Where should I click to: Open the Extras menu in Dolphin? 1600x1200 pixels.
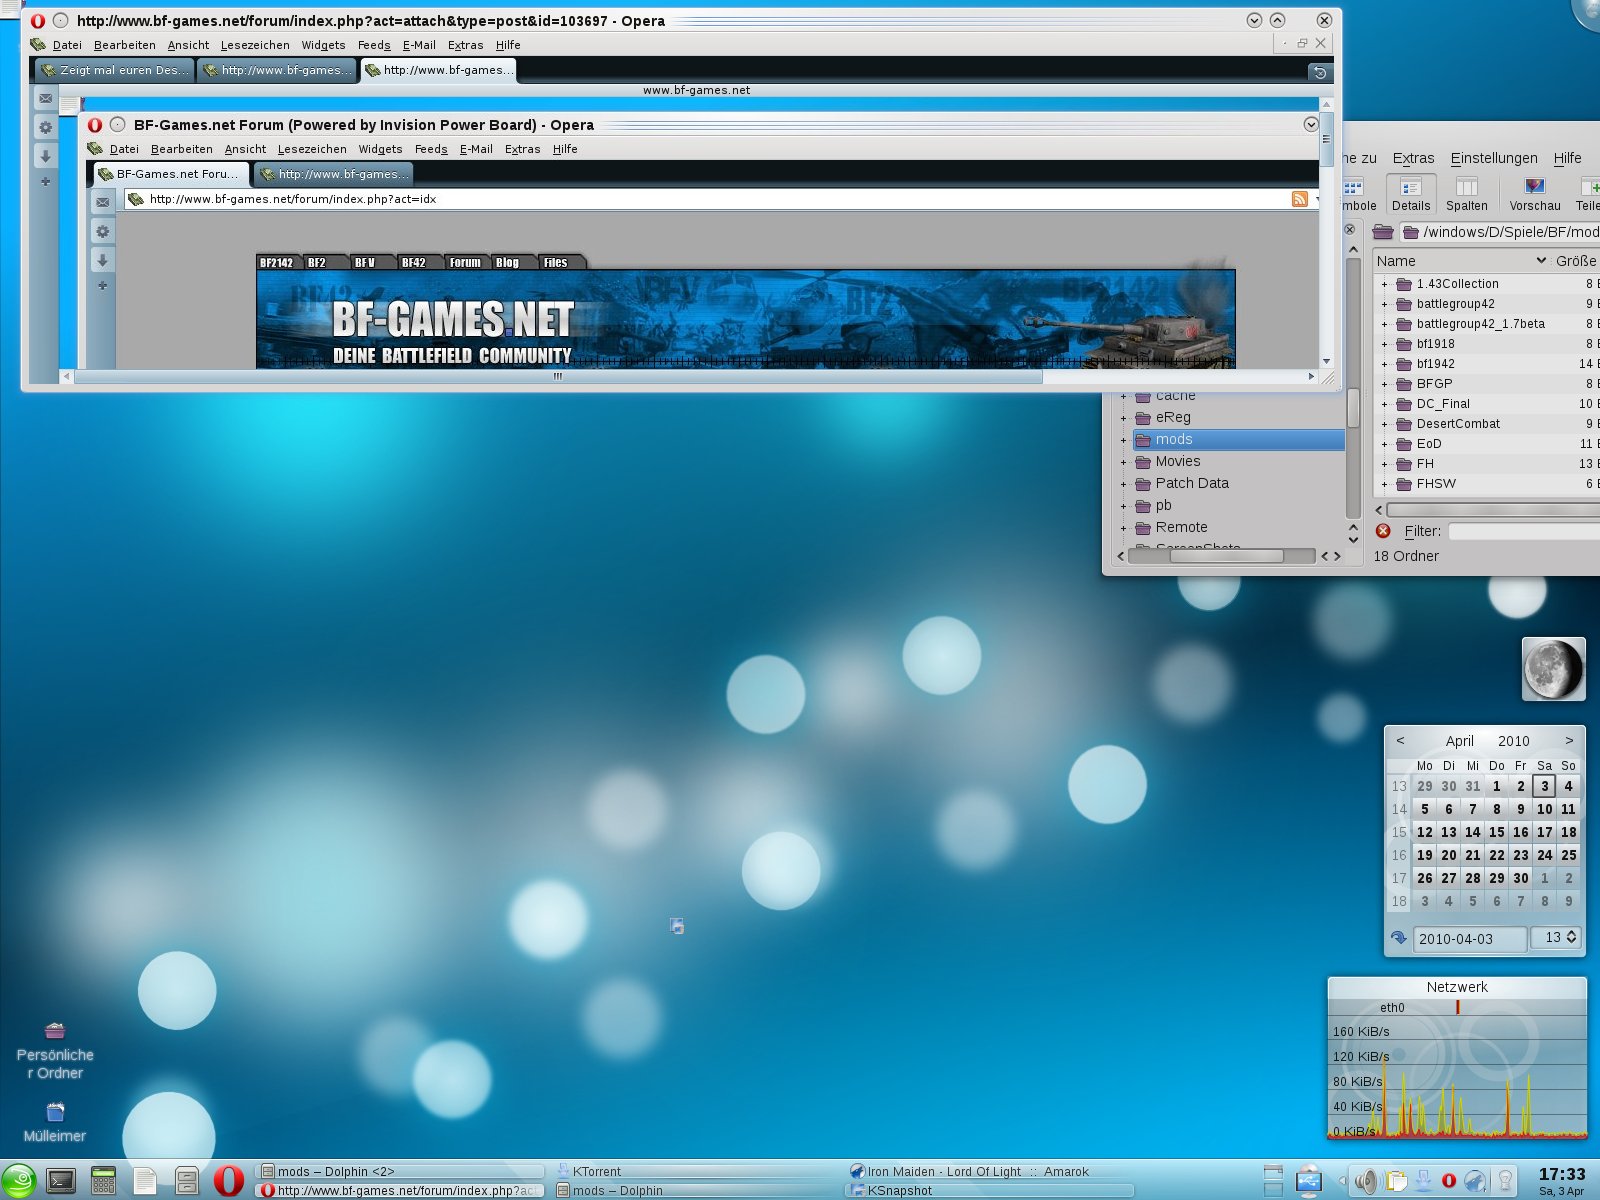(x=1413, y=158)
